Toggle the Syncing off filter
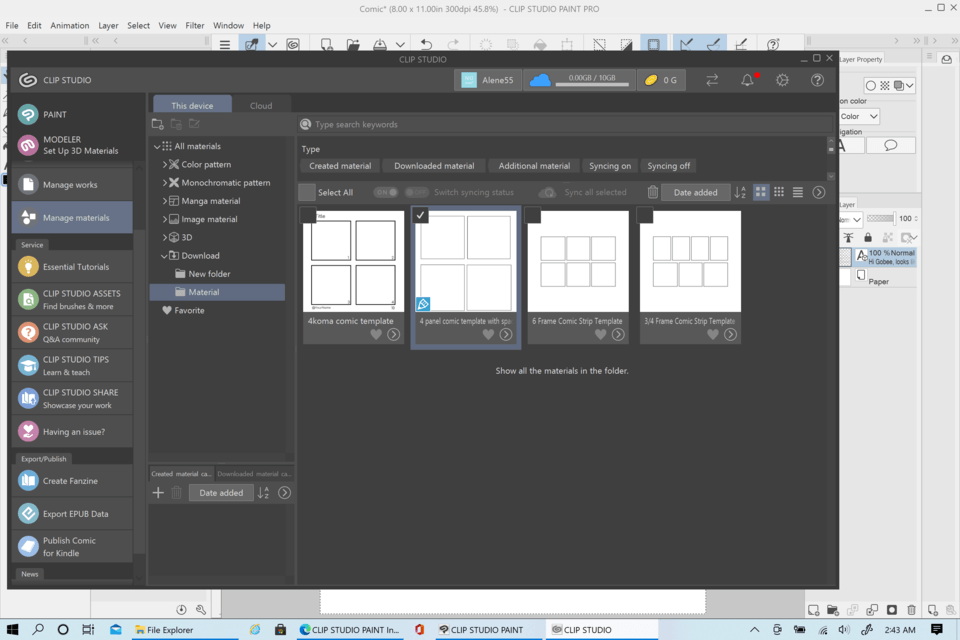The image size is (960, 640). [x=669, y=166]
